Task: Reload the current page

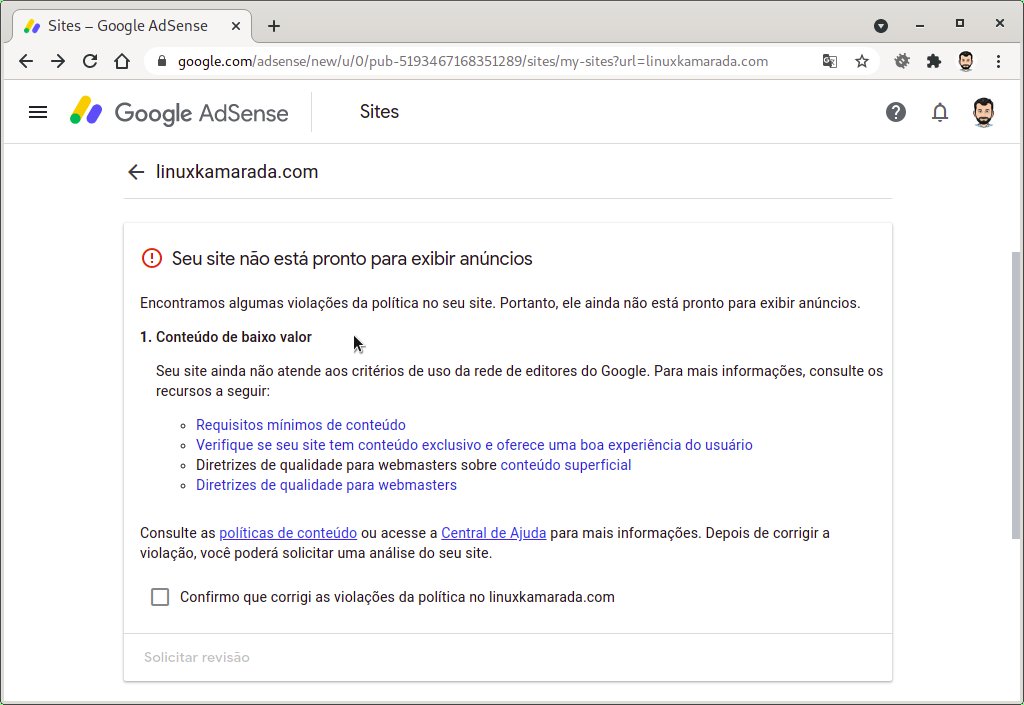Action: point(90,61)
